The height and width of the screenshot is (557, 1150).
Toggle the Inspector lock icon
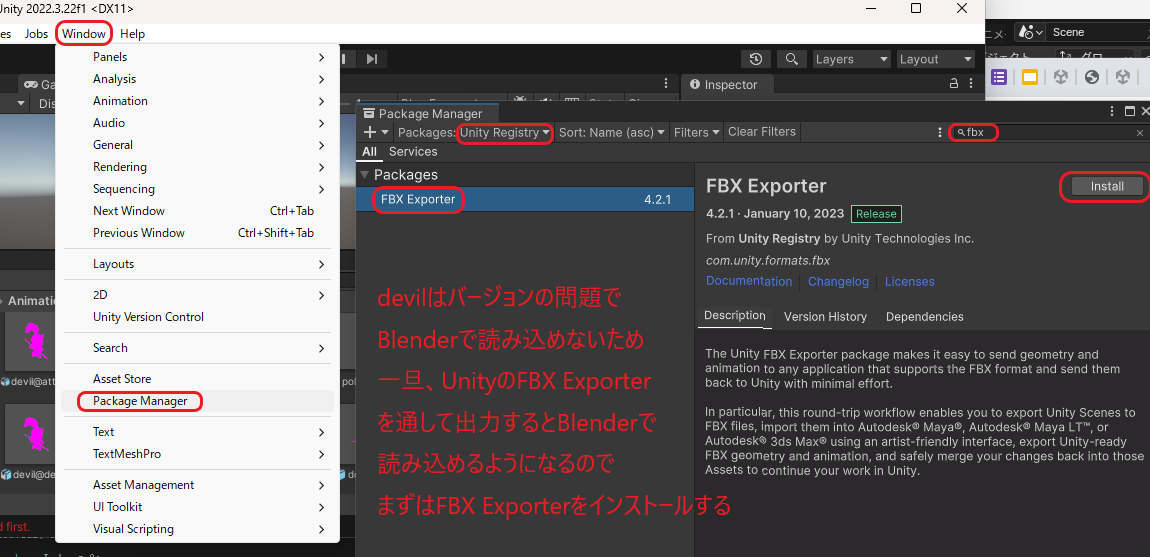[953, 83]
